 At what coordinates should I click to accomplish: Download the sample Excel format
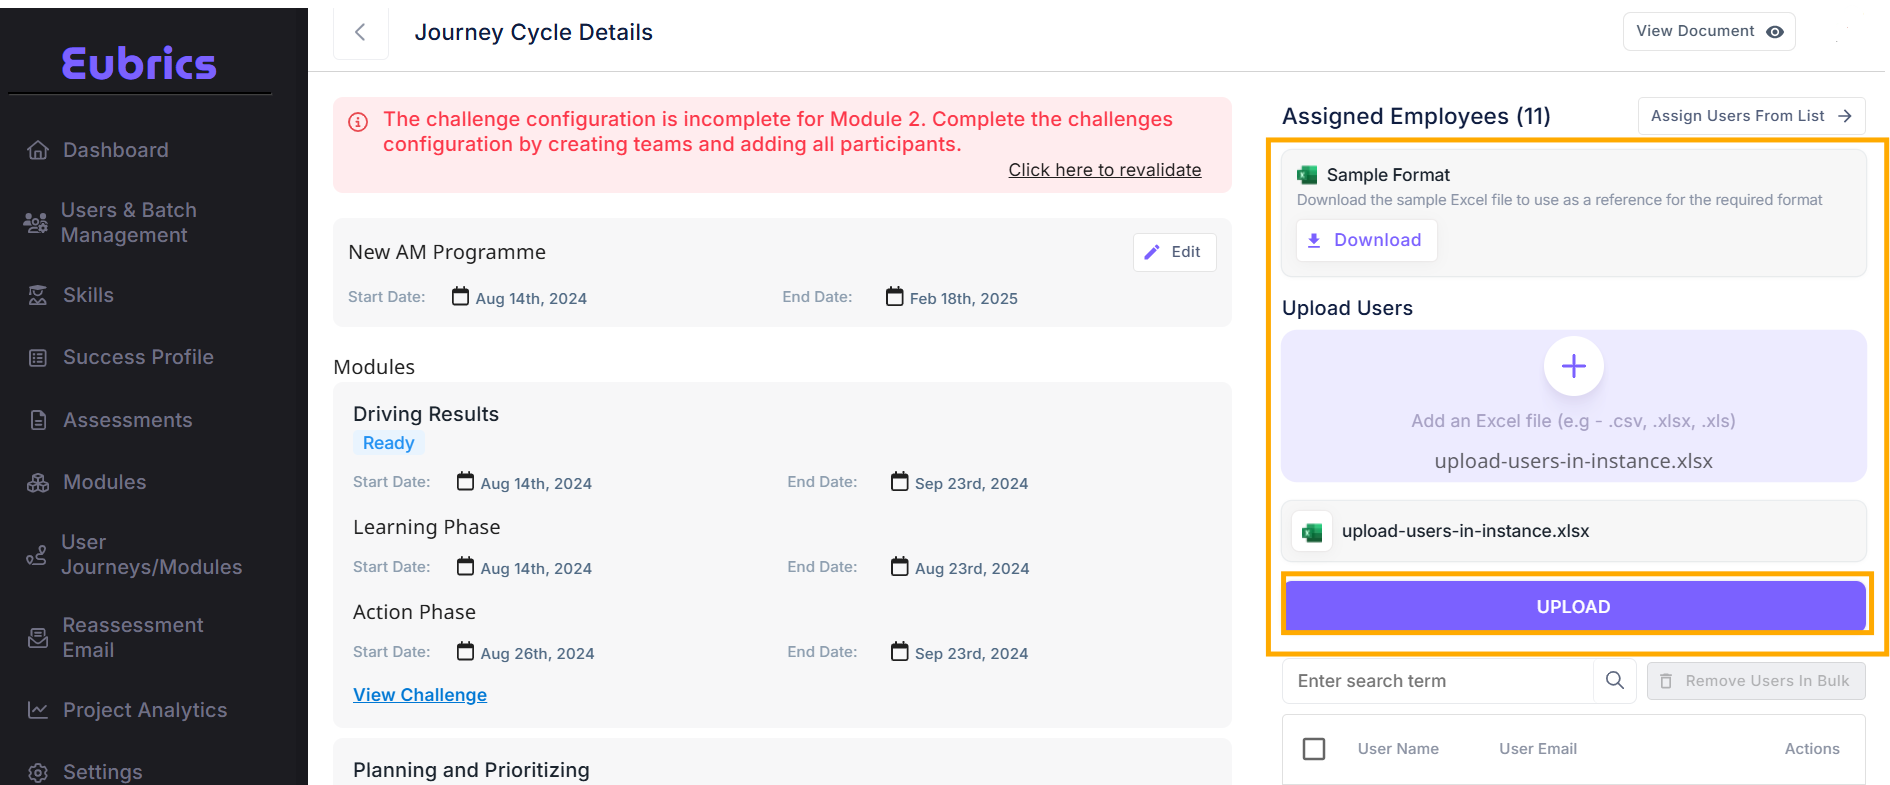[x=1366, y=240]
